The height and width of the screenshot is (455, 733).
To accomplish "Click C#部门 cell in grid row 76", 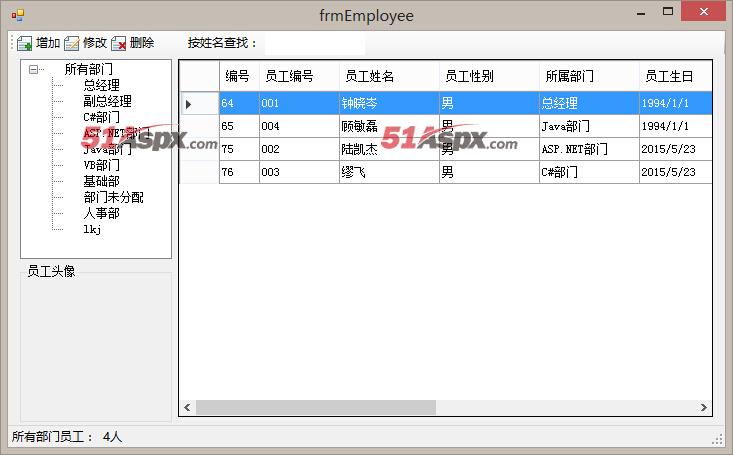I will click(x=589, y=172).
